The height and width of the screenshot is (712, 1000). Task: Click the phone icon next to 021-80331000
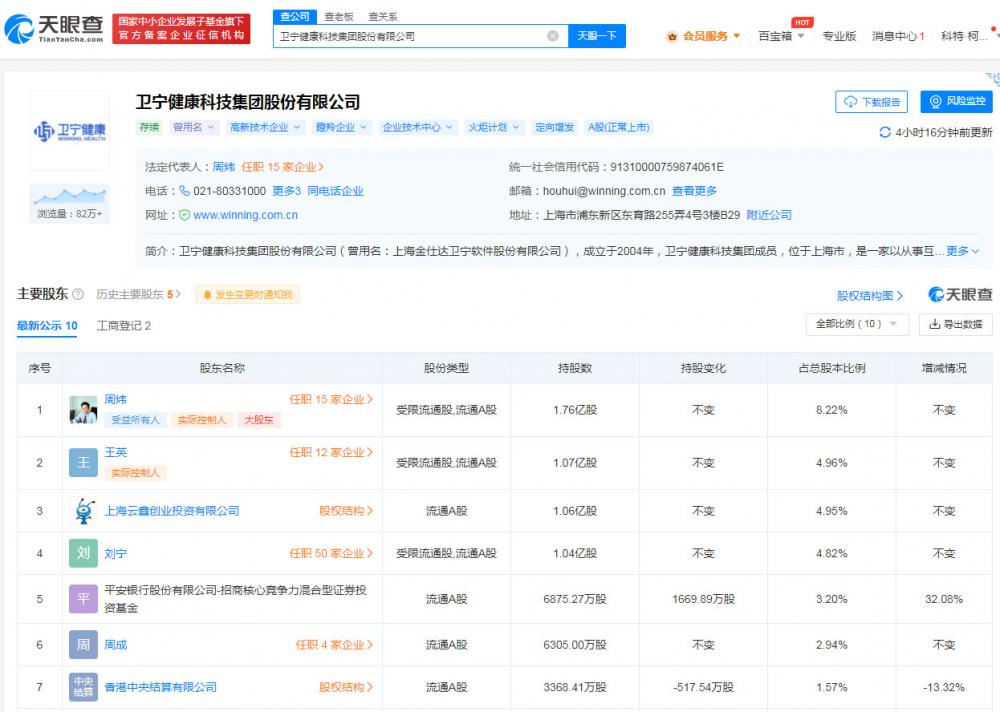[184, 191]
